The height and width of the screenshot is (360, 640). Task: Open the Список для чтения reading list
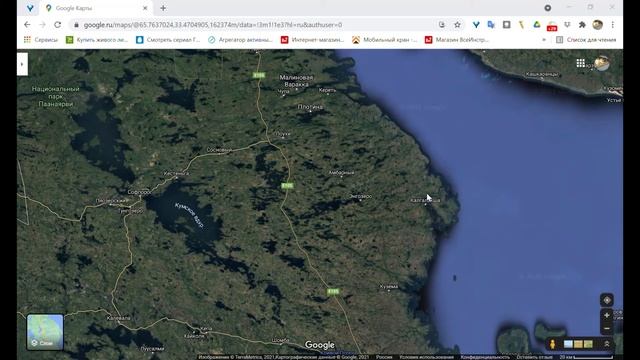(x=586, y=40)
